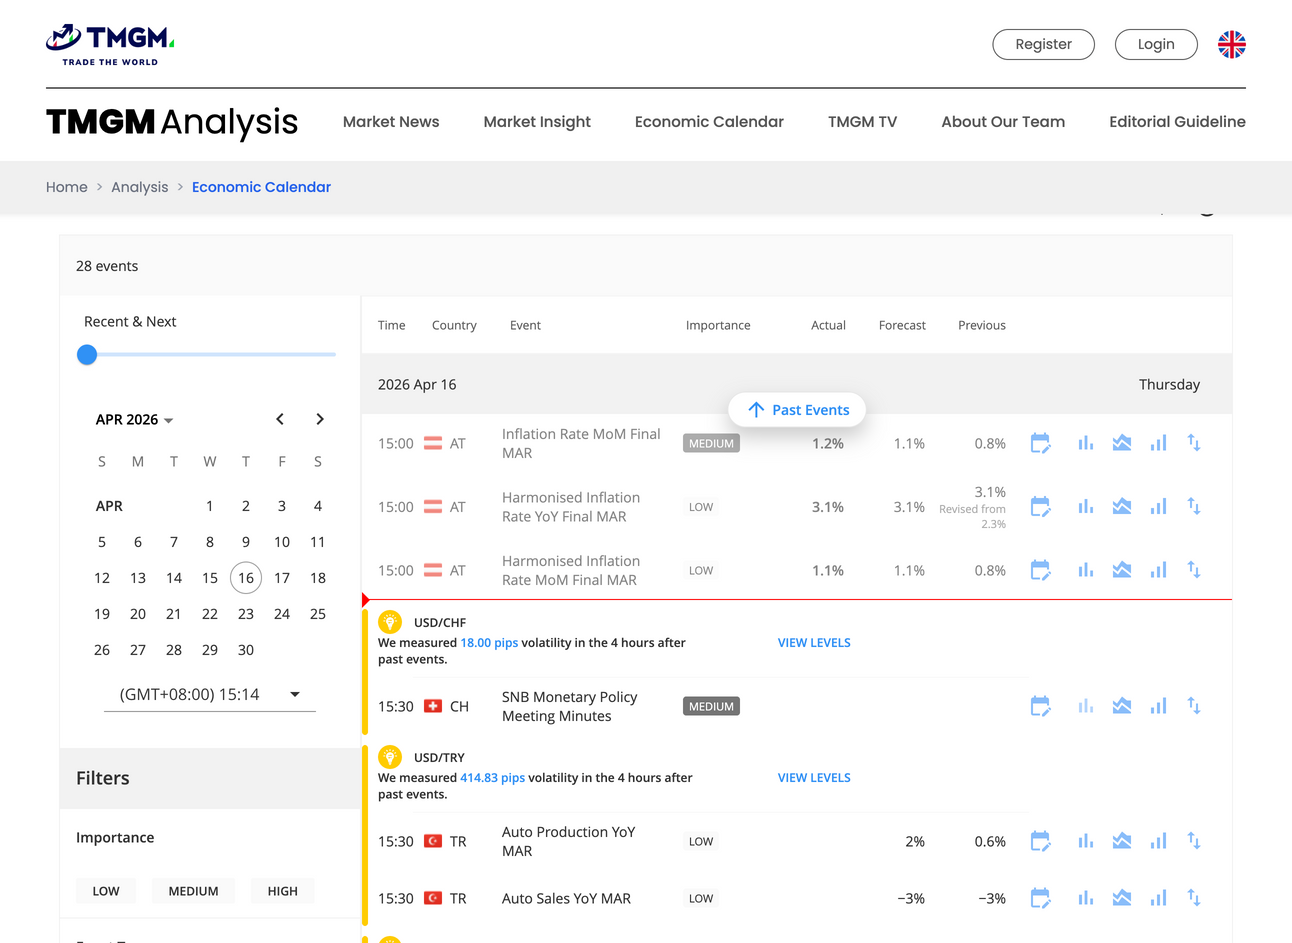
Task: Toggle the MEDIUM importance filter
Action: pyautogui.click(x=193, y=890)
